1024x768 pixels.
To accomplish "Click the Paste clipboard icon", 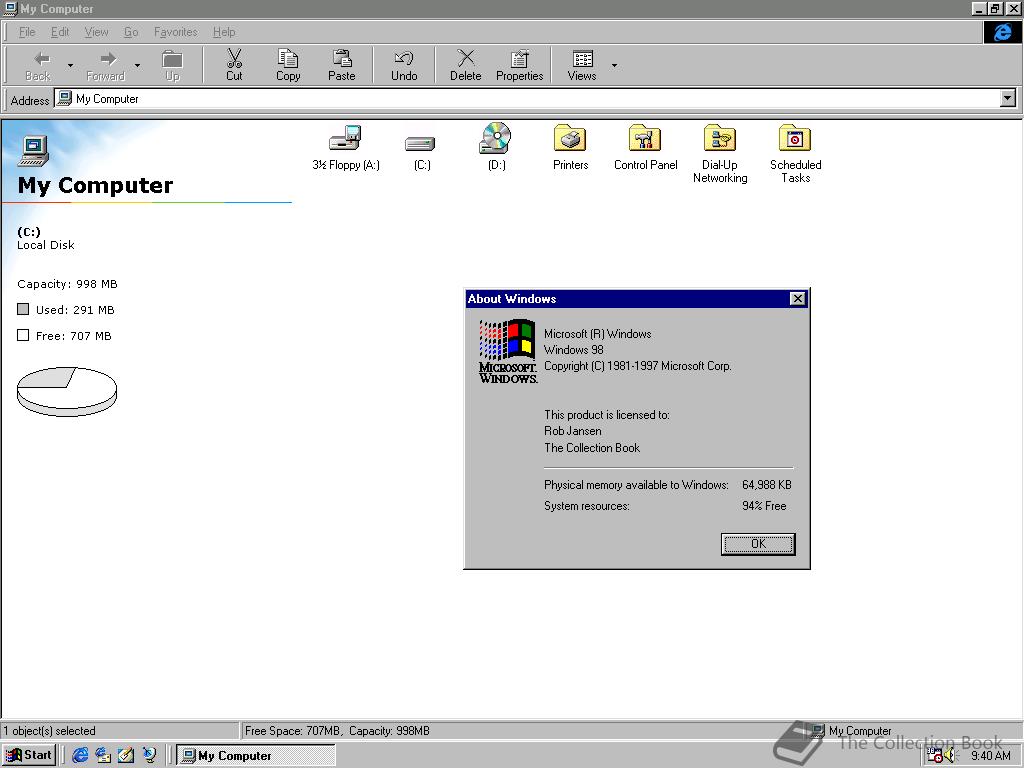I will (342, 59).
